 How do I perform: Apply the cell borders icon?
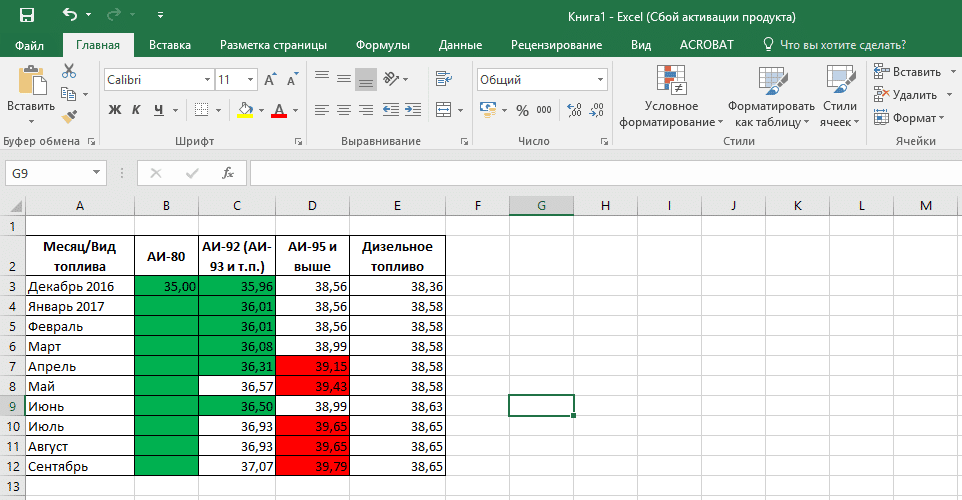coord(201,110)
